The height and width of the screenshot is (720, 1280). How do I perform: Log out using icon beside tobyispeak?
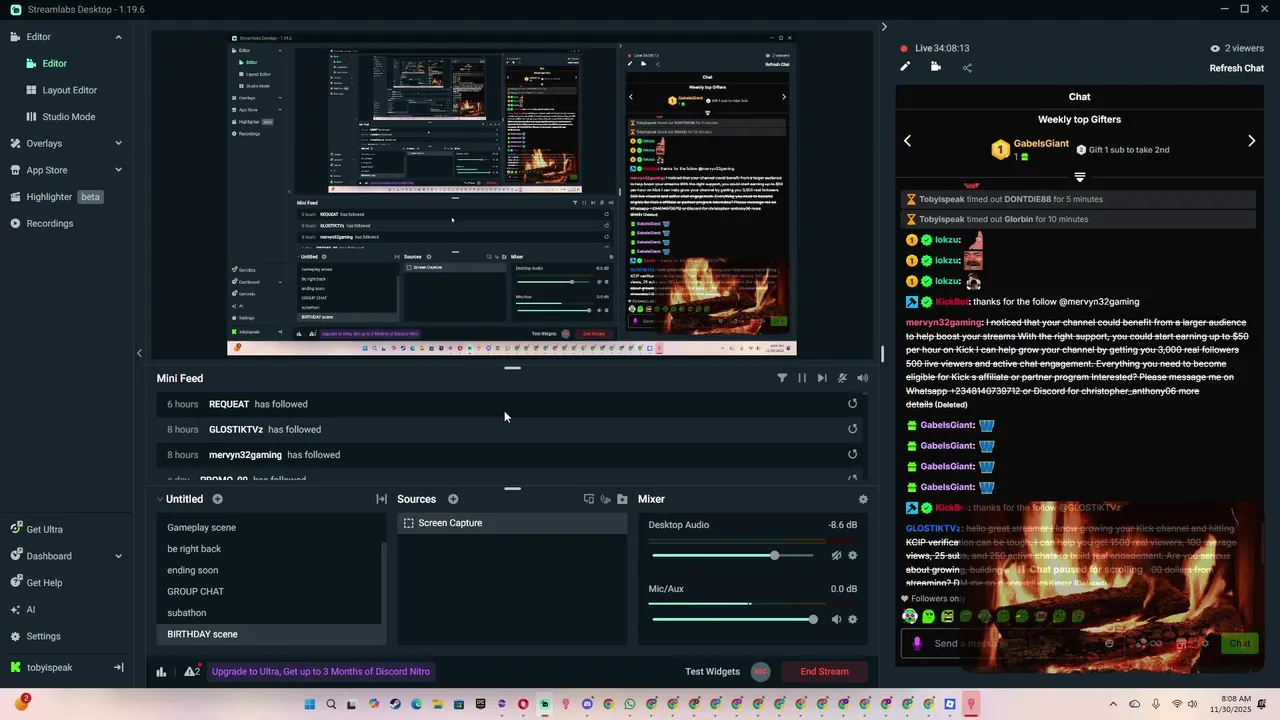[x=118, y=667]
